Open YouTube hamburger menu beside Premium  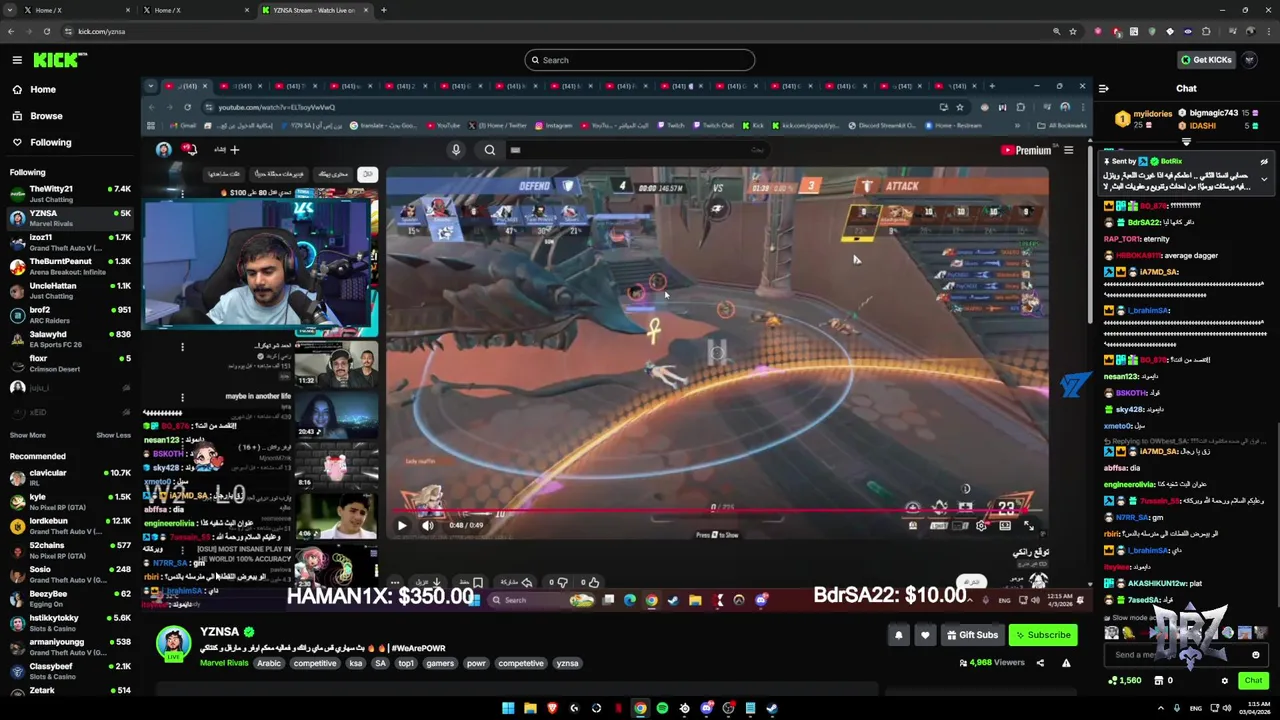click(x=1068, y=150)
